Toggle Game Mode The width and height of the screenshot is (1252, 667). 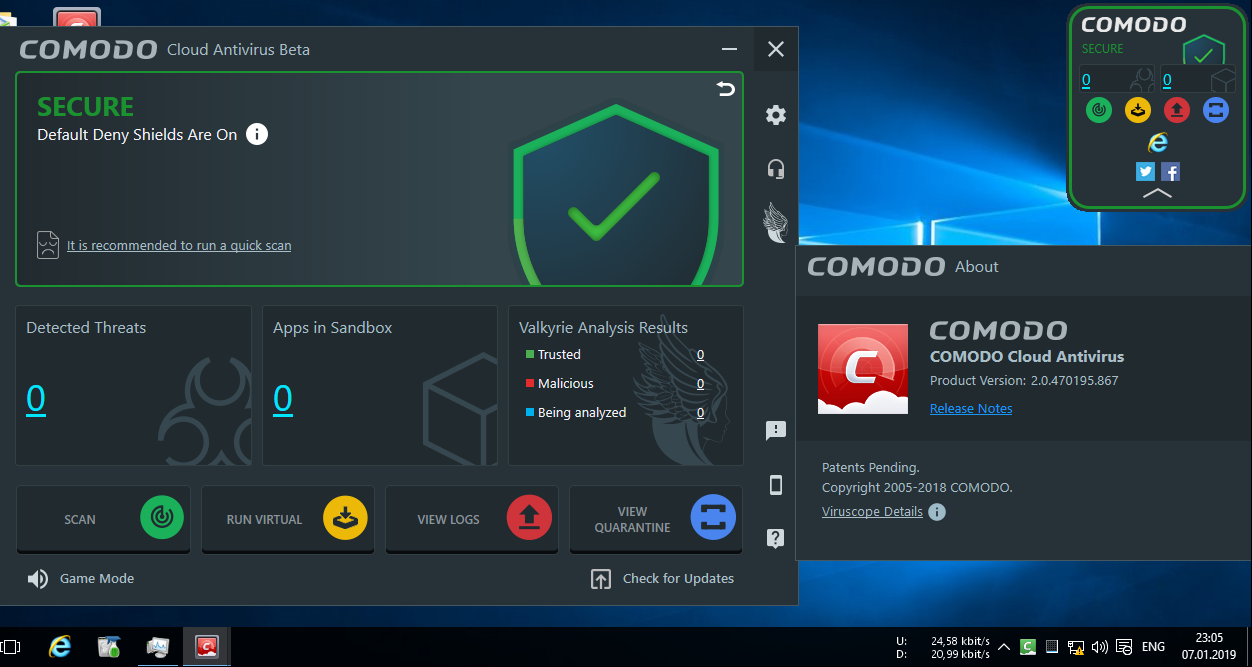[81, 579]
